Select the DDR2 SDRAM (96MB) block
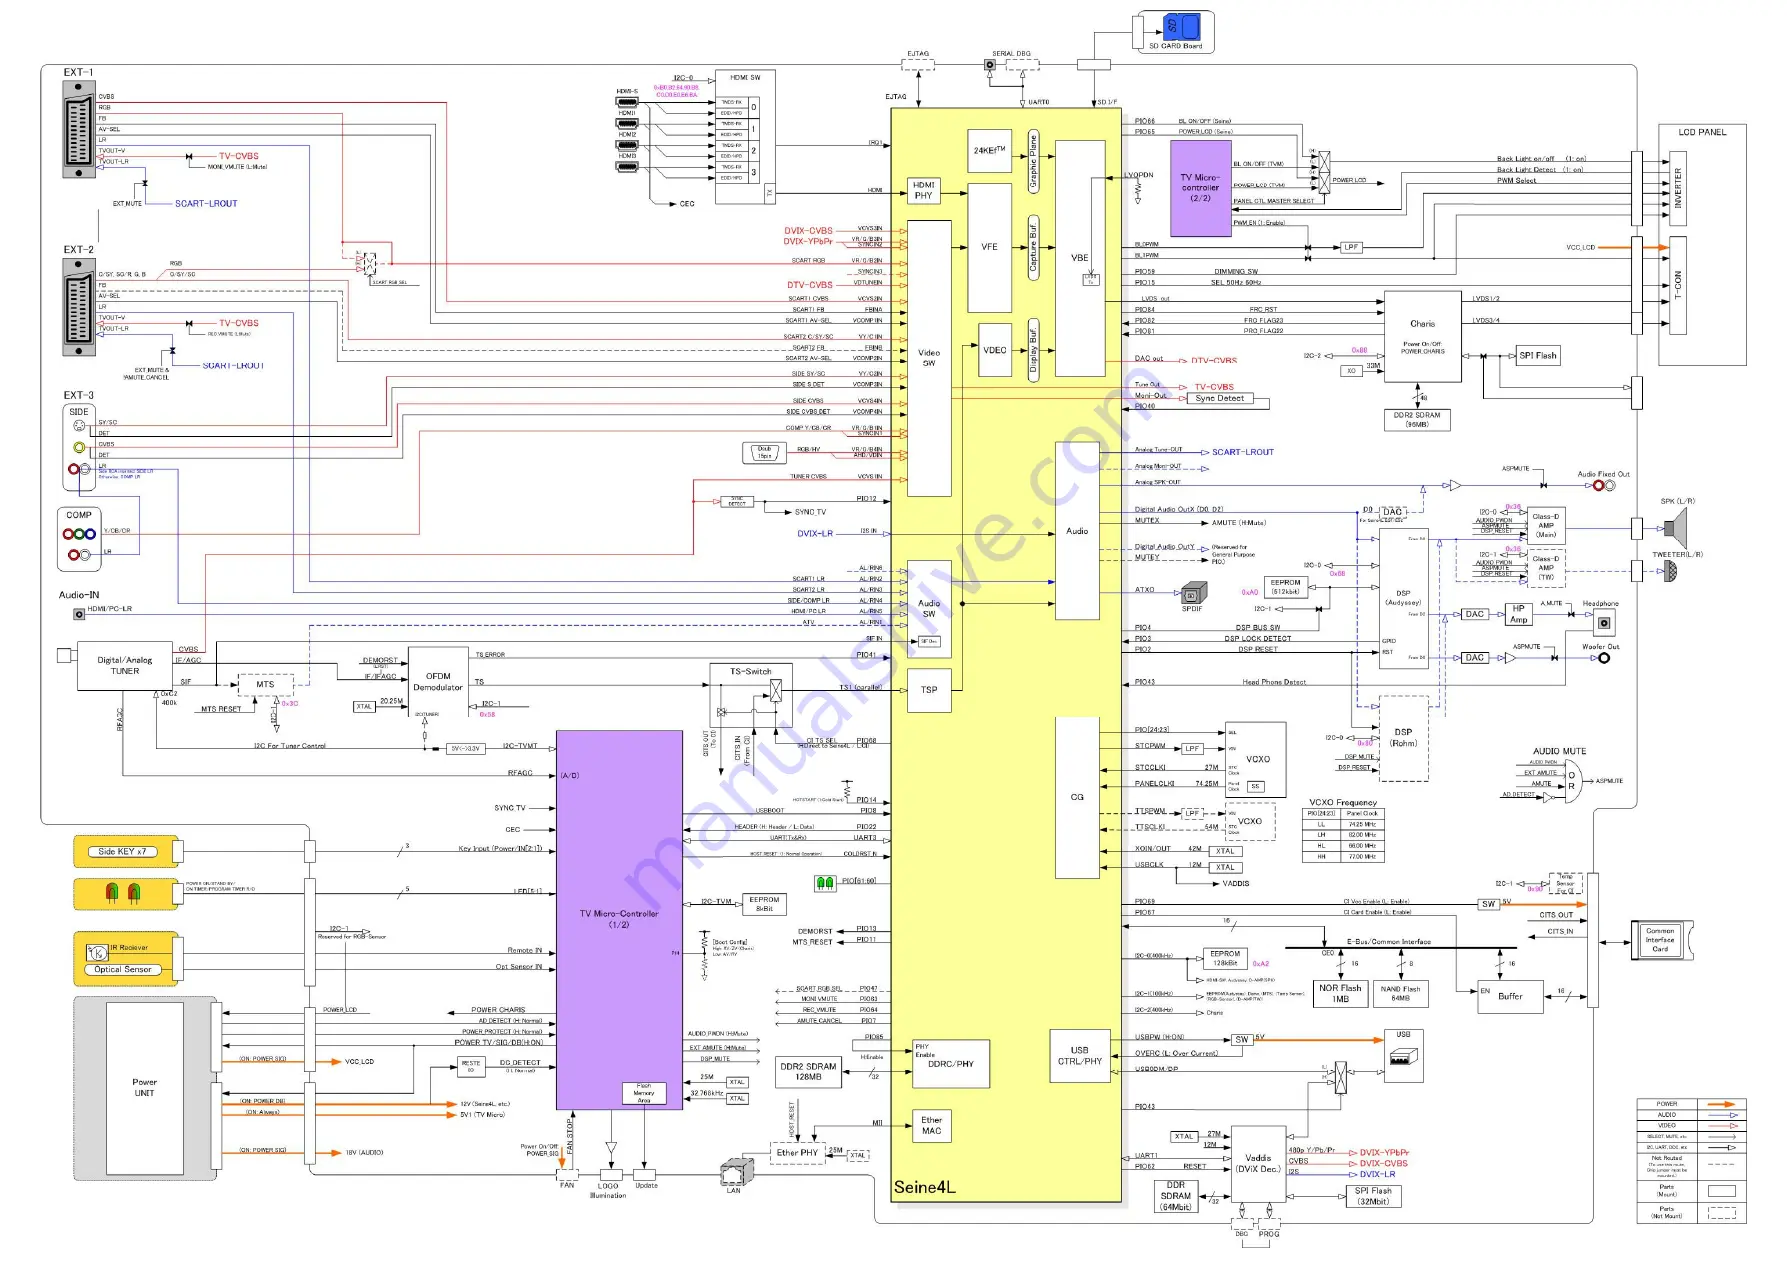The image size is (1787, 1263). (x=1417, y=419)
